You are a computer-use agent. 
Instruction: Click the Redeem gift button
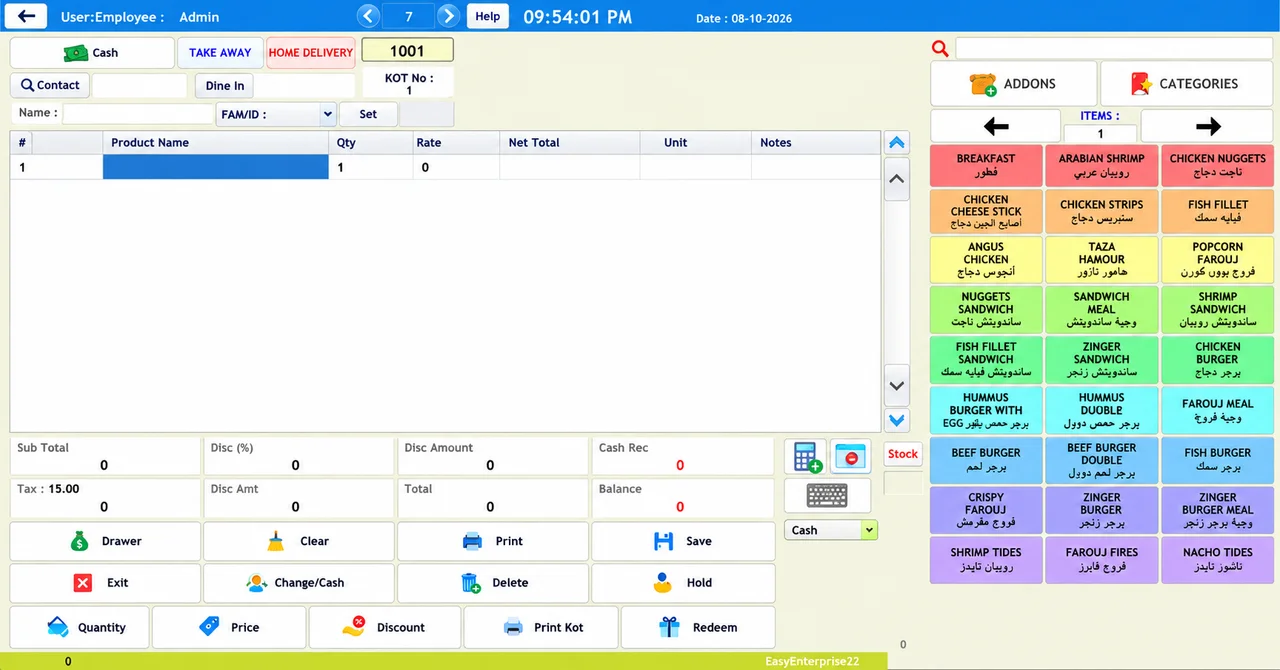(x=698, y=627)
